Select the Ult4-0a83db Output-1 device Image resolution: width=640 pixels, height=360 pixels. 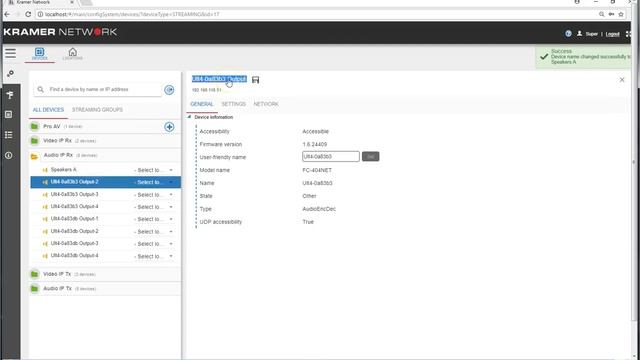coord(74,219)
